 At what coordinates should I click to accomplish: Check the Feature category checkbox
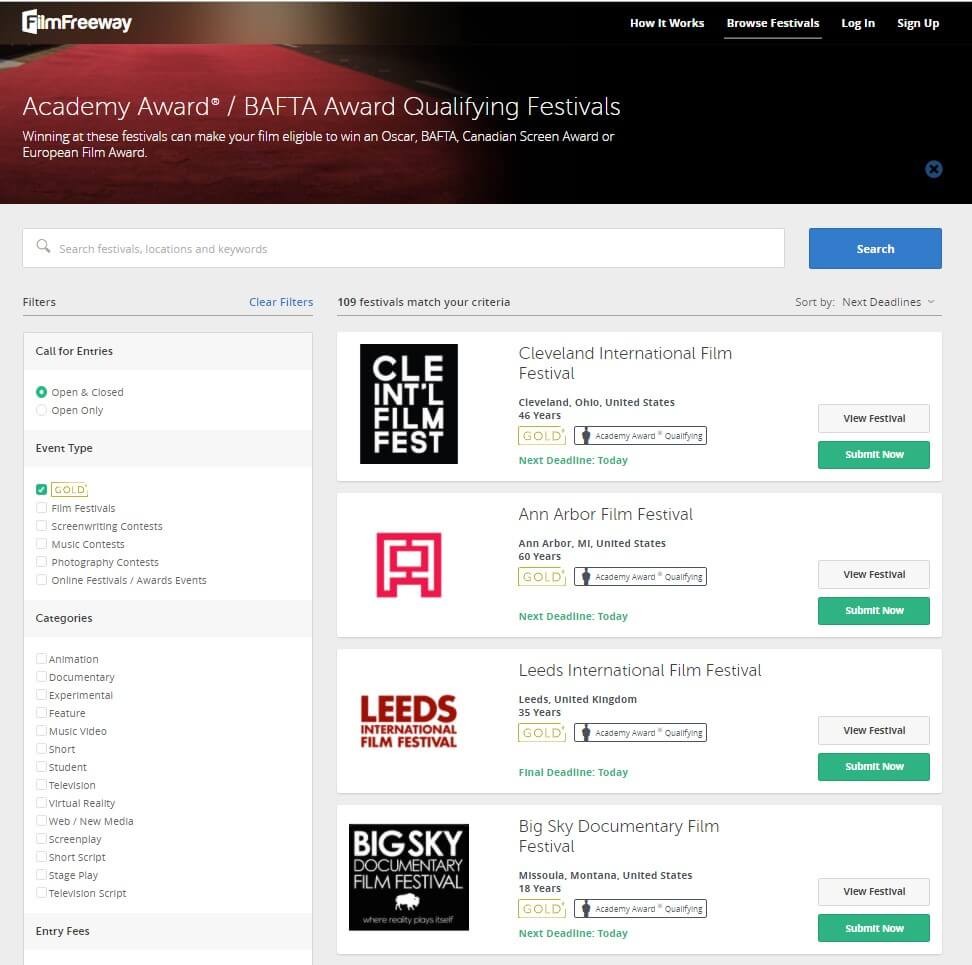[42, 712]
